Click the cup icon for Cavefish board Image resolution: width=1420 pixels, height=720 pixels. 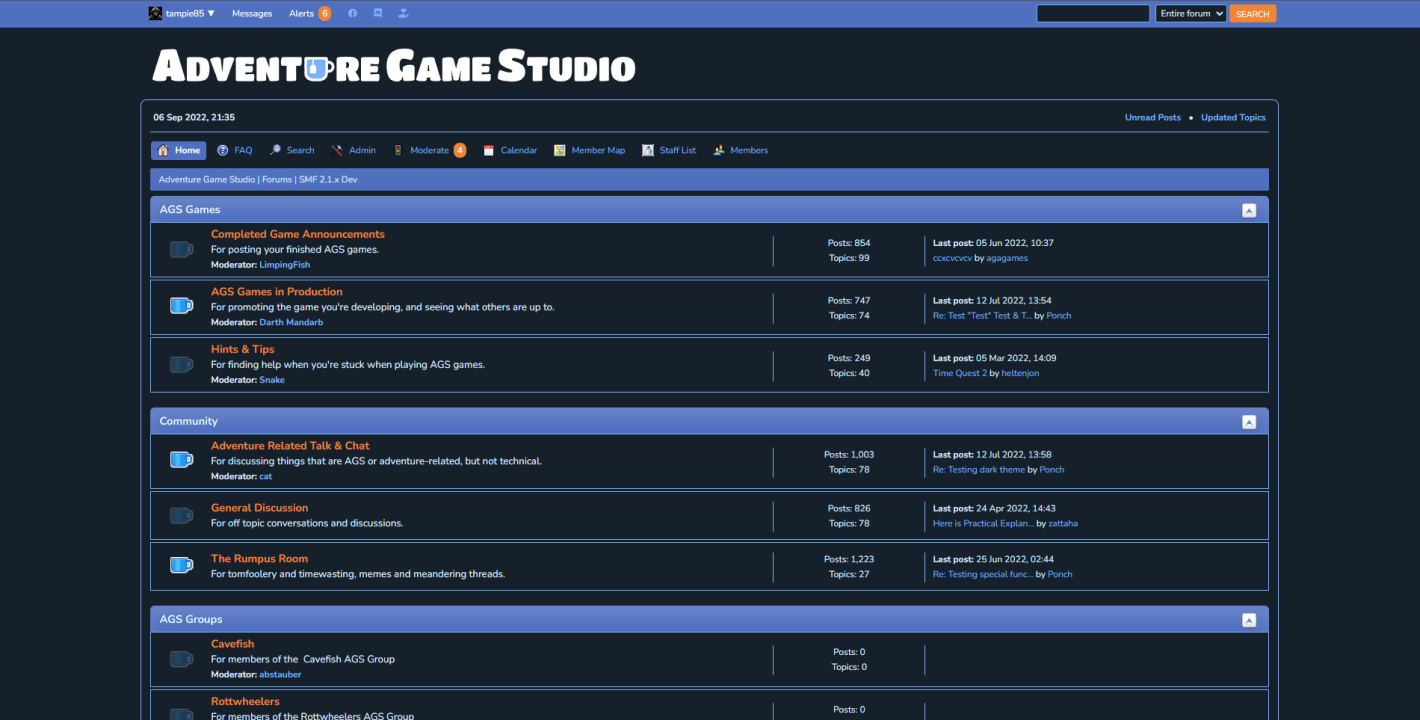tap(181, 659)
